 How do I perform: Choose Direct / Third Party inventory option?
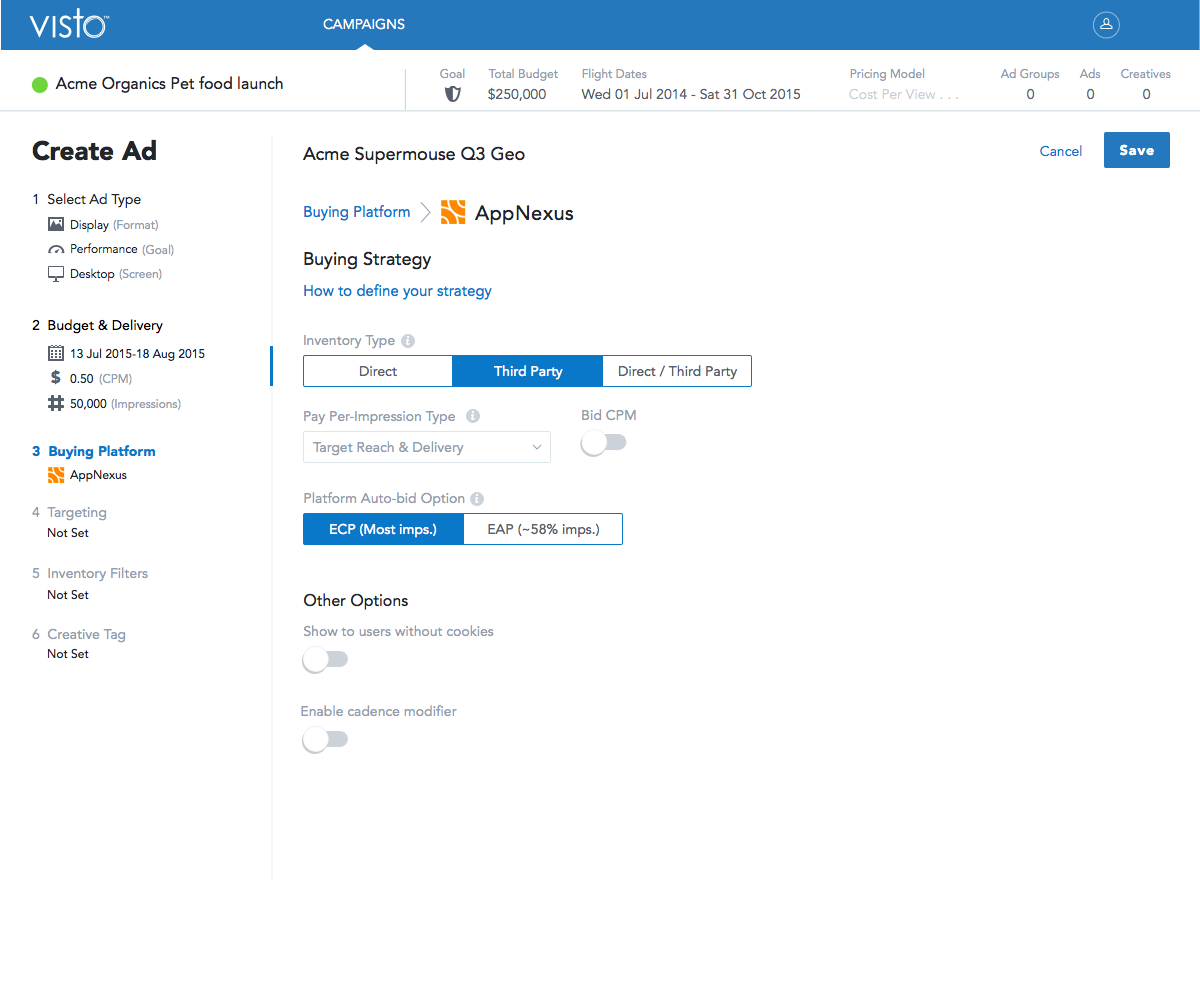click(x=677, y=371)
